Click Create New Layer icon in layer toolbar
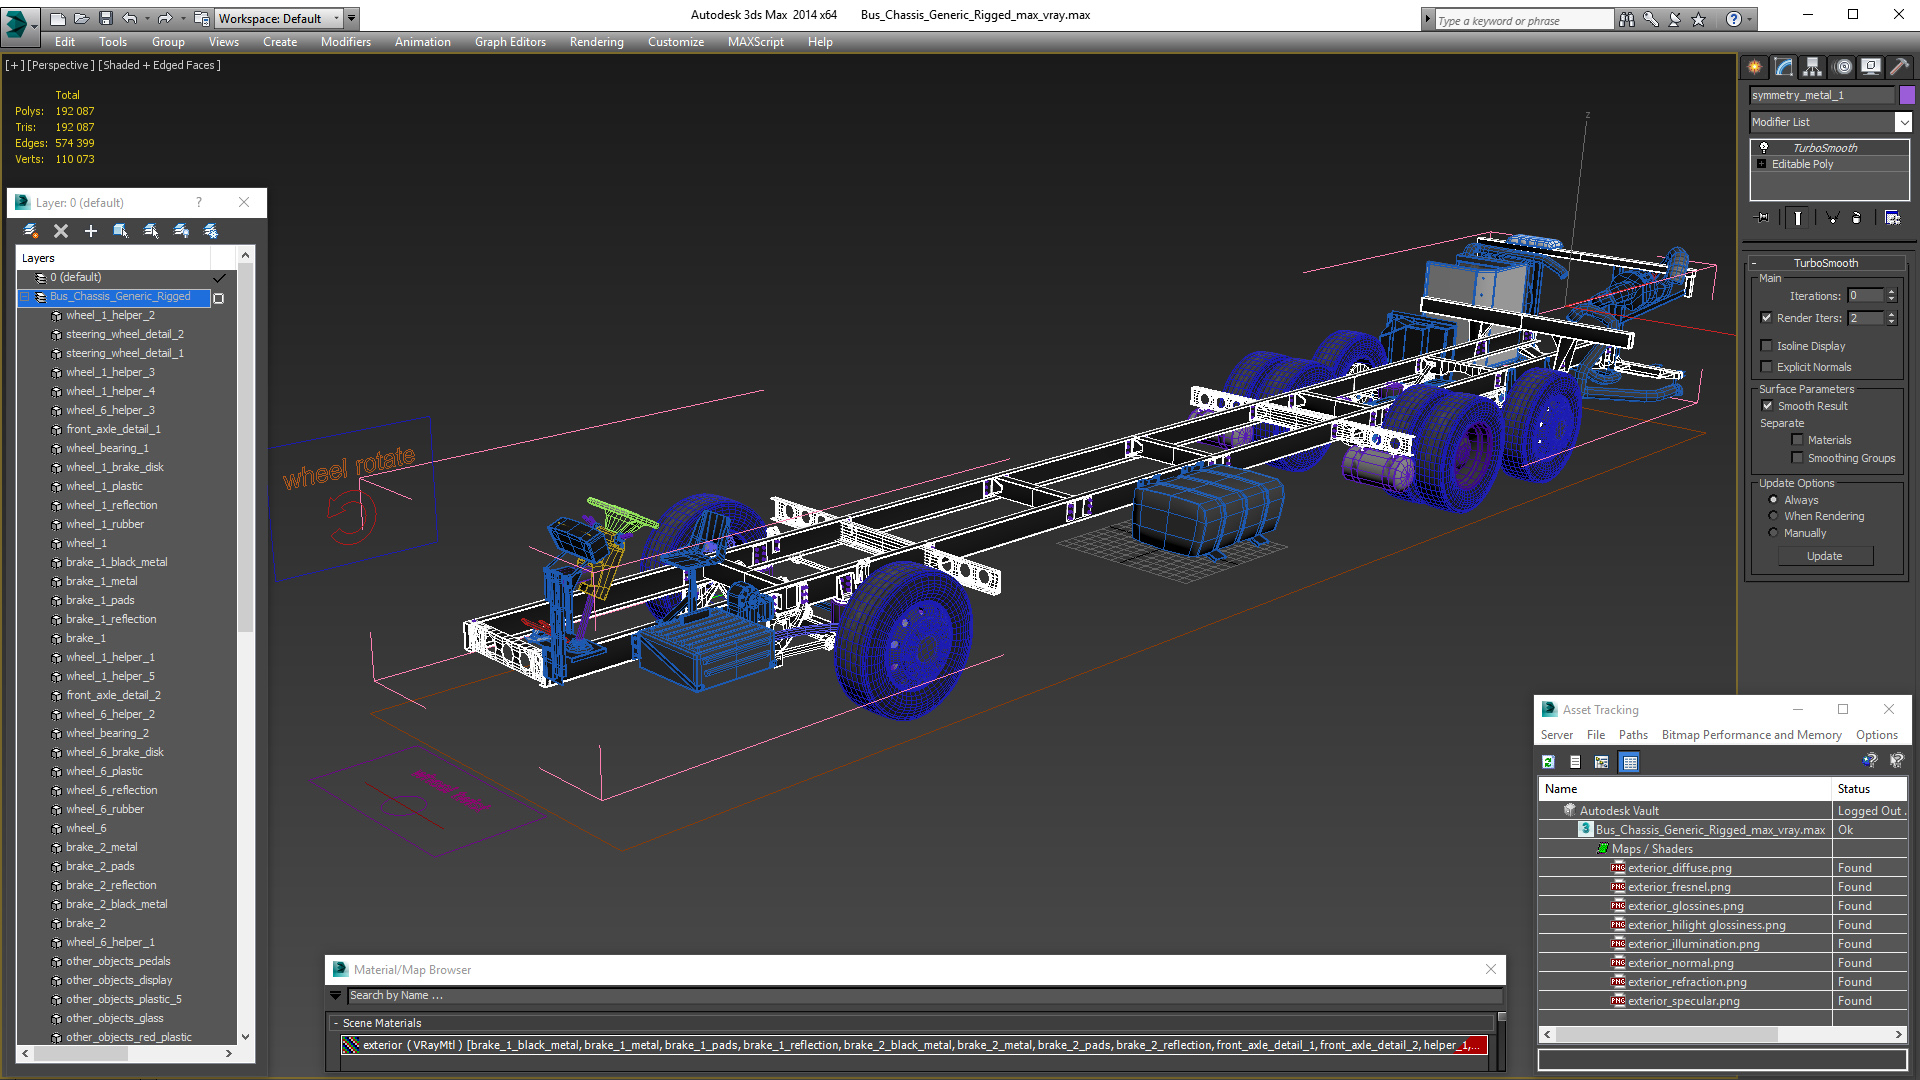 [31, 231]
